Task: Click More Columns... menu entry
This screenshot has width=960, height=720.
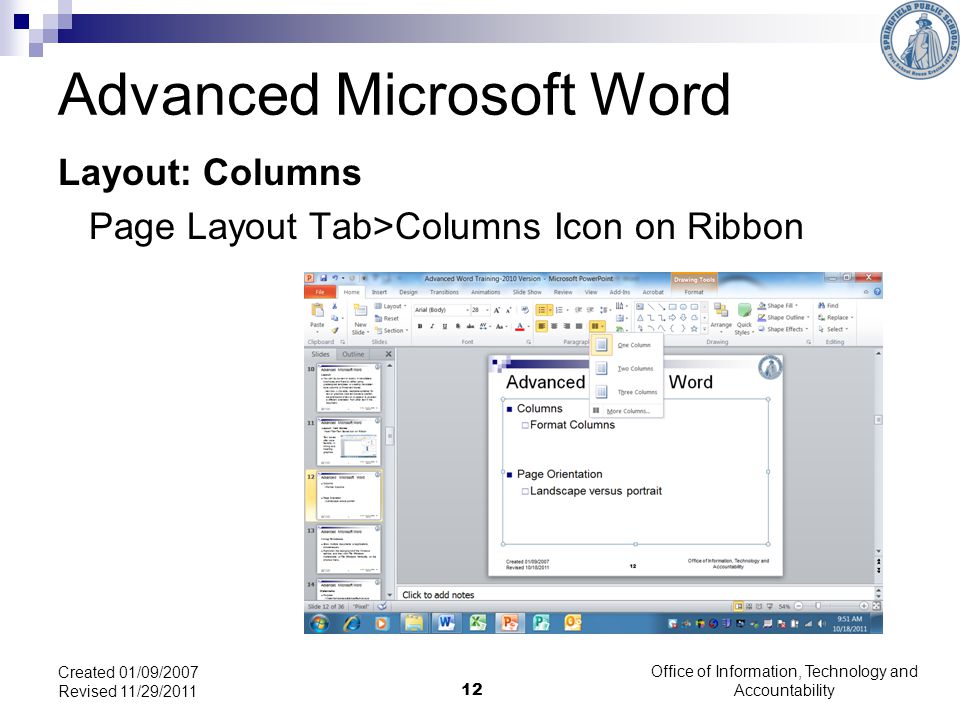Action: click(x=627, y=411)
